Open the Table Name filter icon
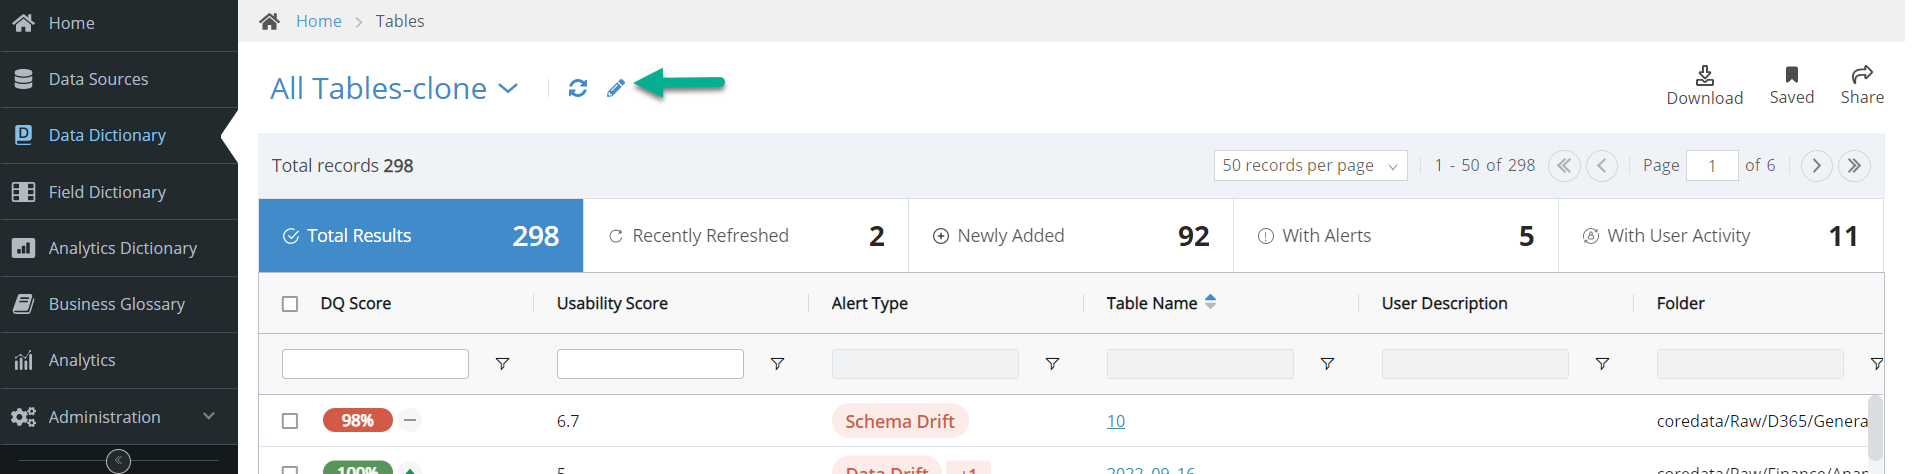1920x474 pixels. [1327, 364]
